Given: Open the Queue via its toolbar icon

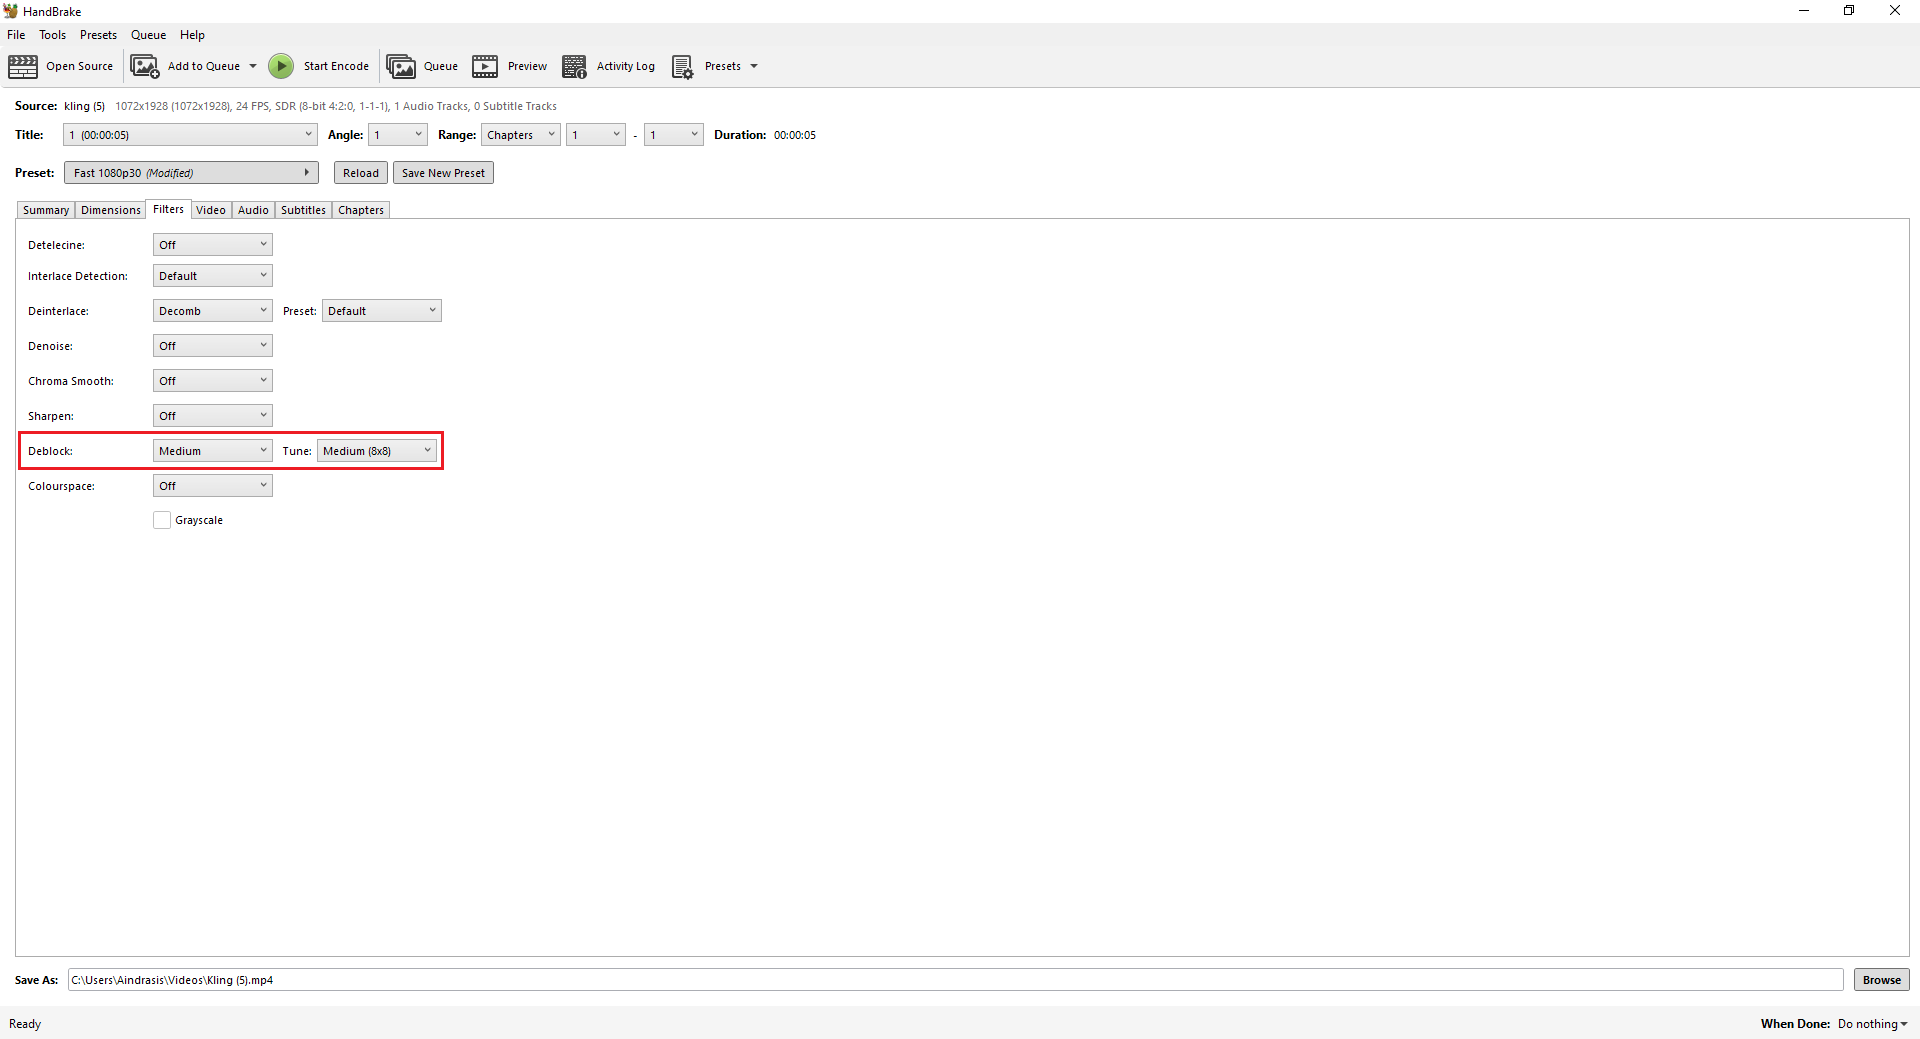Looking at the screenshot, I should coord(401,67).
